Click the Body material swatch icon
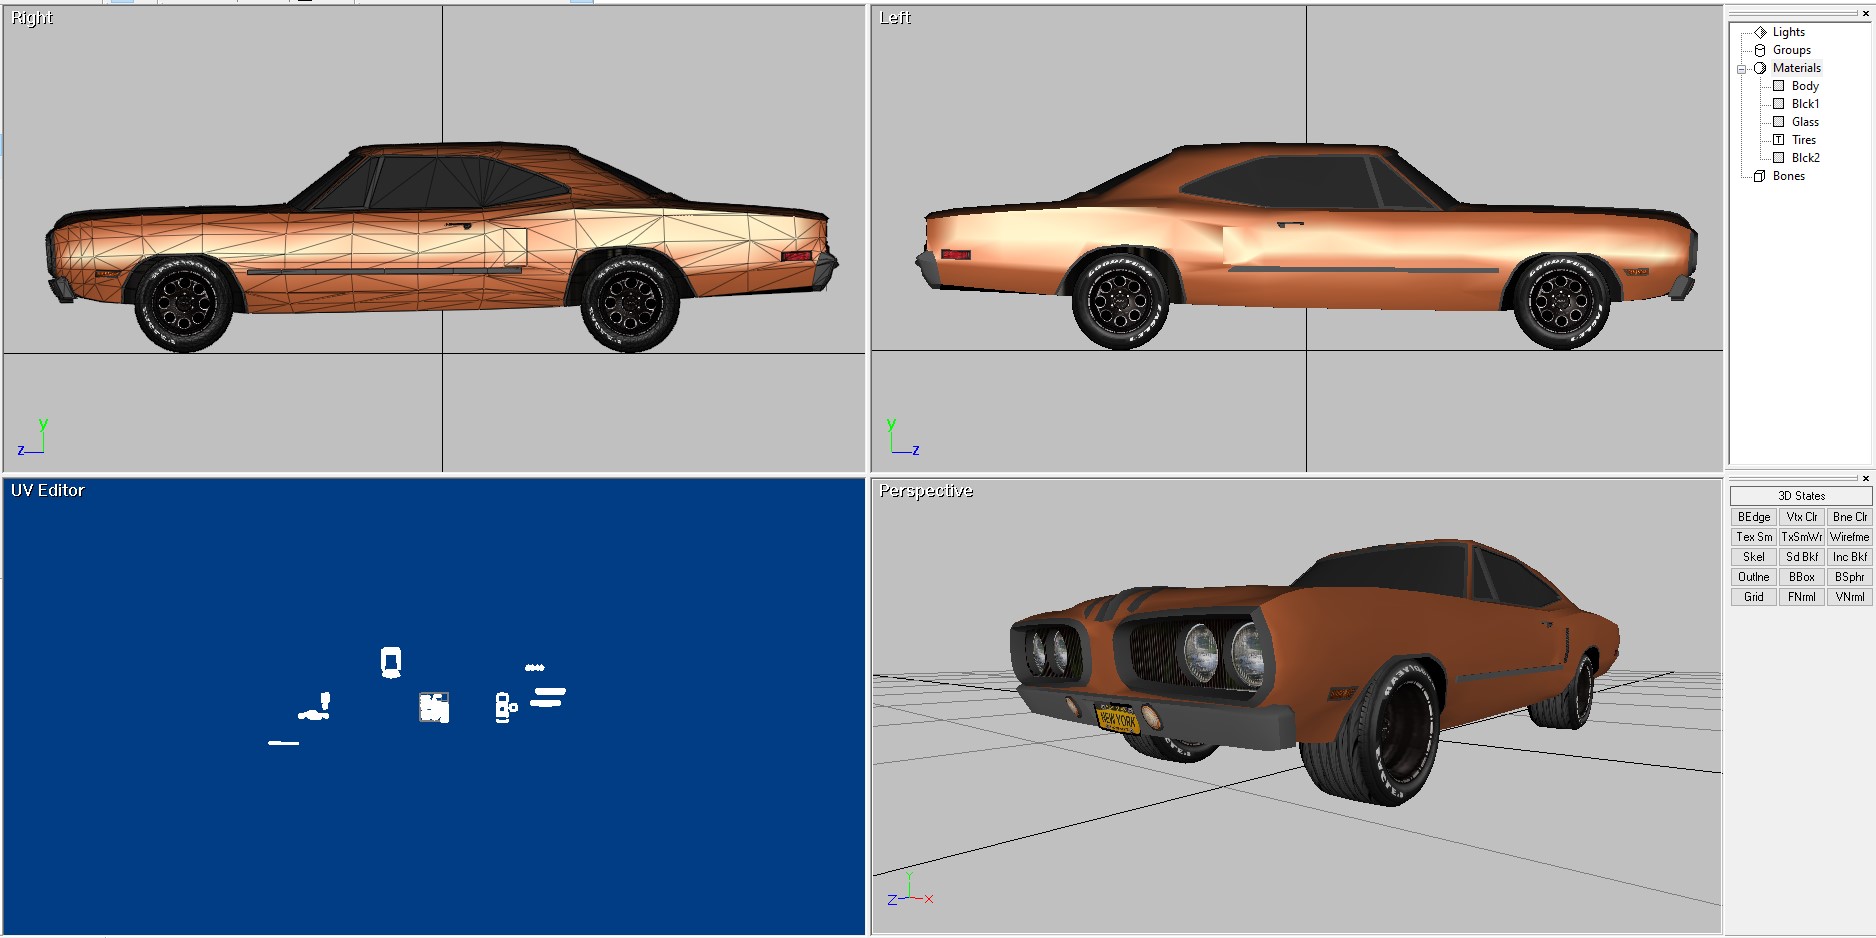This screenshot has width=1876, height=938. tap(1778, 86)
